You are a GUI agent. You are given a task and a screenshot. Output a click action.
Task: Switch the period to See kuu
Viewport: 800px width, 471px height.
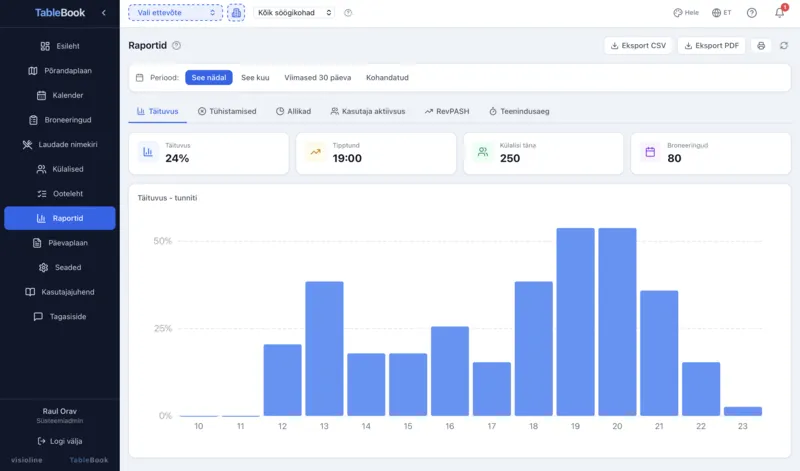pos(256,77)
